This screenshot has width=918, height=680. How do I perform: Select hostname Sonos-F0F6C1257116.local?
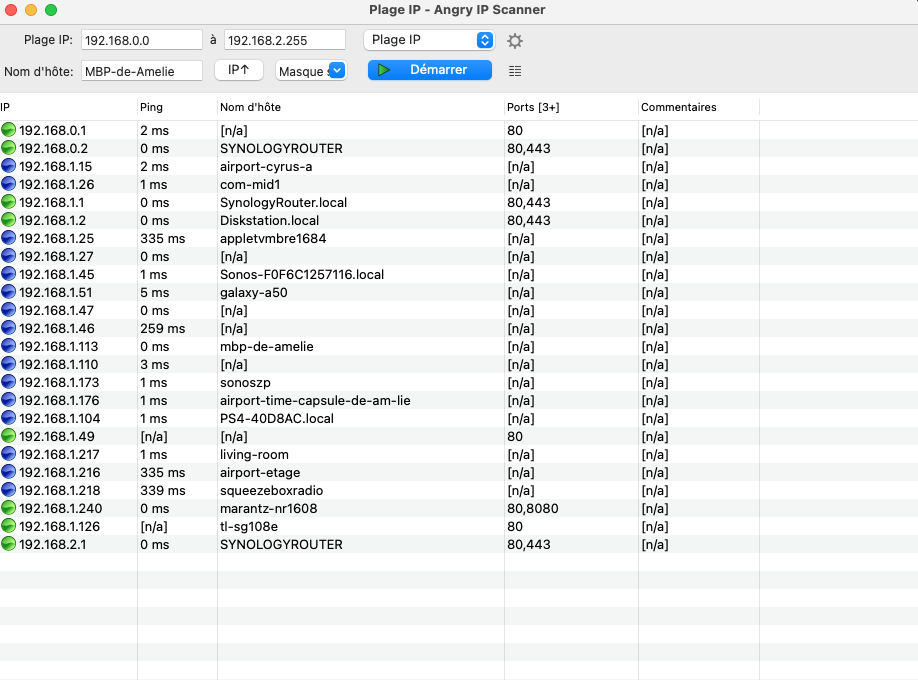click(302, 274)
